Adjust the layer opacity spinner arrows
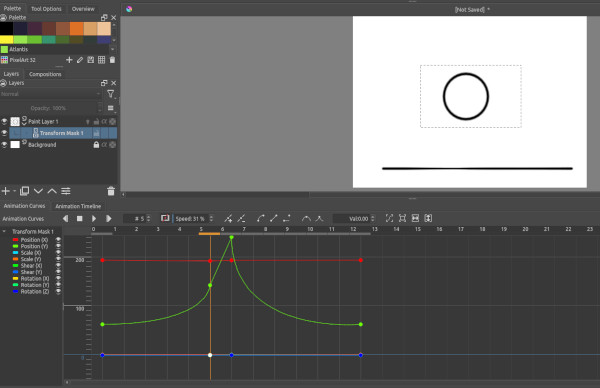Viewport: 600px width, 388px height. pos(100,108)
